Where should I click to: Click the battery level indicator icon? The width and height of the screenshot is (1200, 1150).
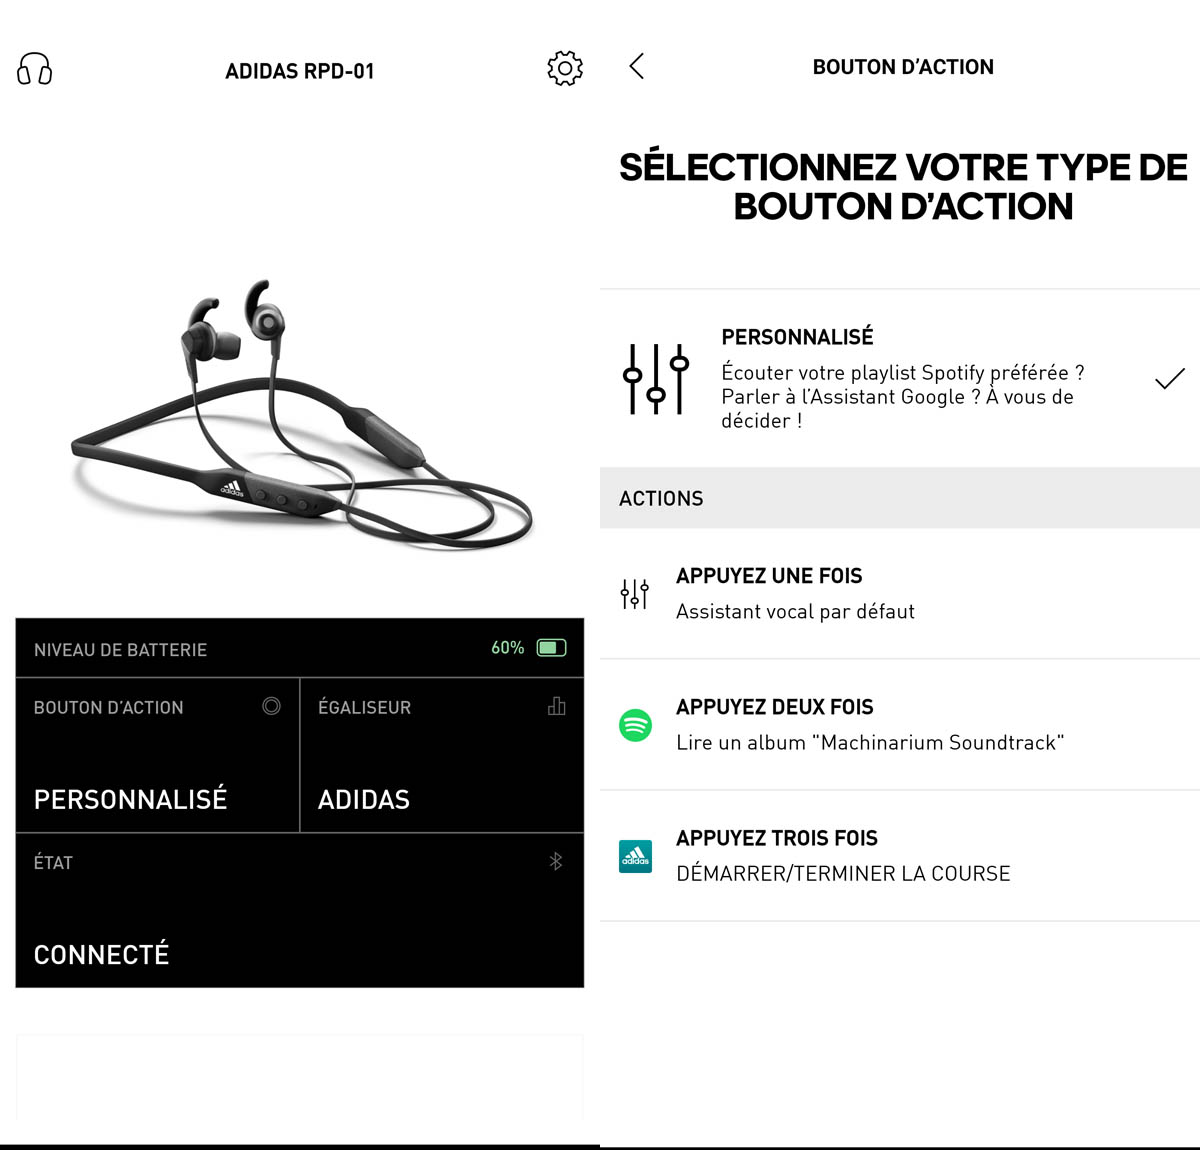pos(552,648)
